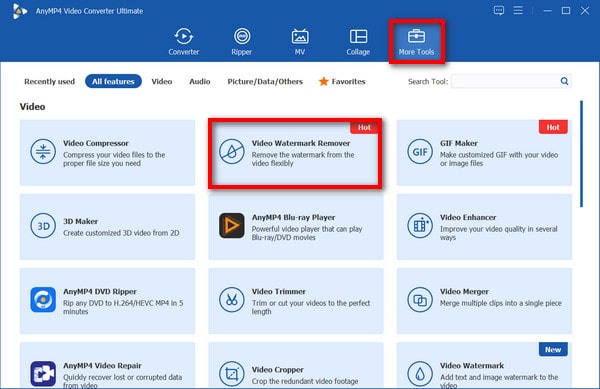The width and height of the screenshot is (600, 389).
Task: Click the MV picture icon
Action: coord(300,36)
